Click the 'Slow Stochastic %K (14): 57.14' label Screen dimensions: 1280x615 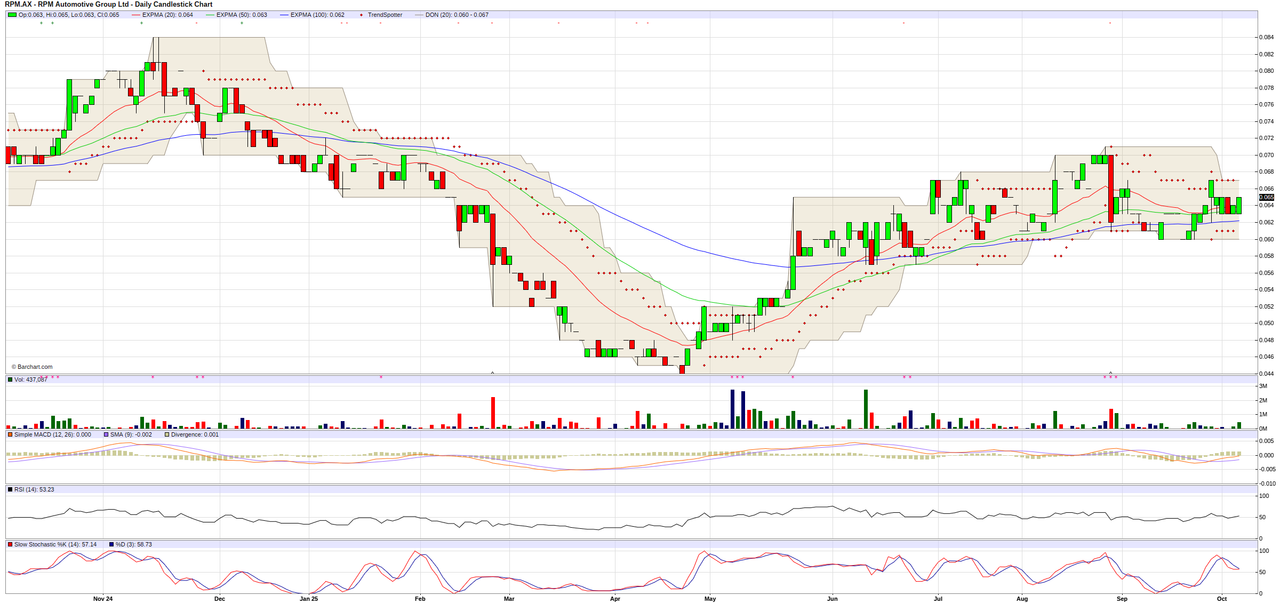click(56, 545)
